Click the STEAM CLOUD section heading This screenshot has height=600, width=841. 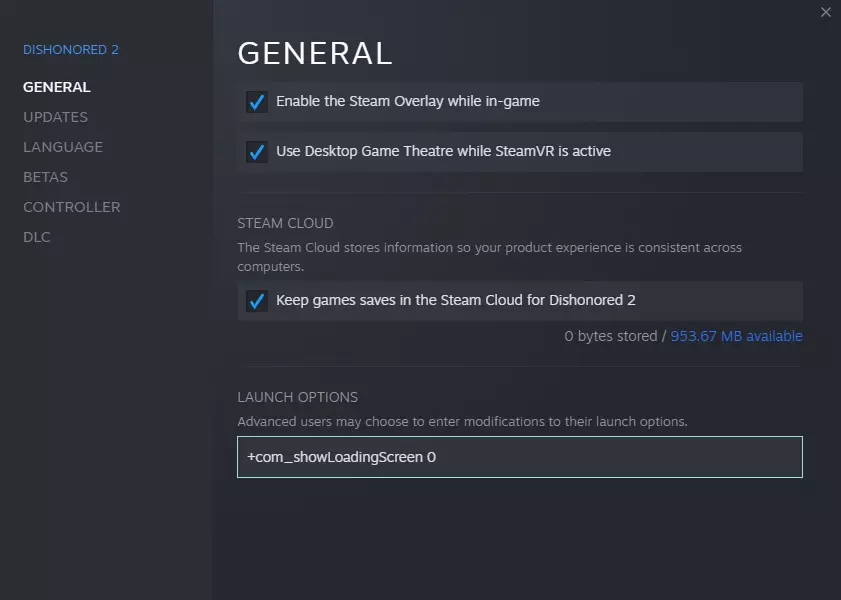285,223
